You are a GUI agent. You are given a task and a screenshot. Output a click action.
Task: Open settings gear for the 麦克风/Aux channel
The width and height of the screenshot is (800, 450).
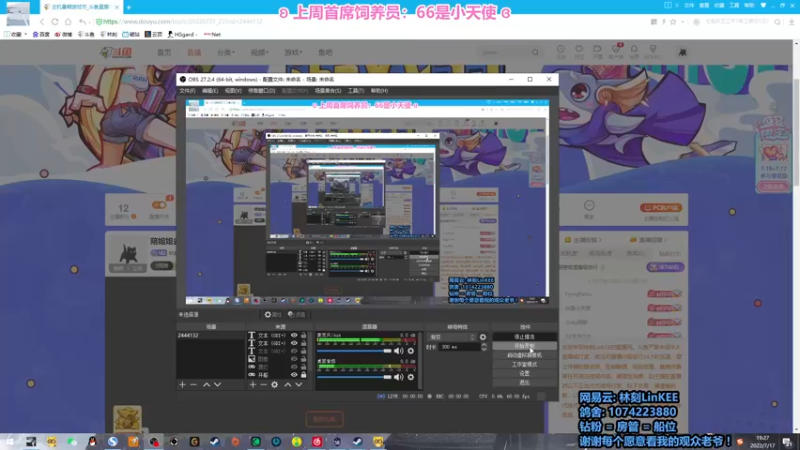pos(411,351)
